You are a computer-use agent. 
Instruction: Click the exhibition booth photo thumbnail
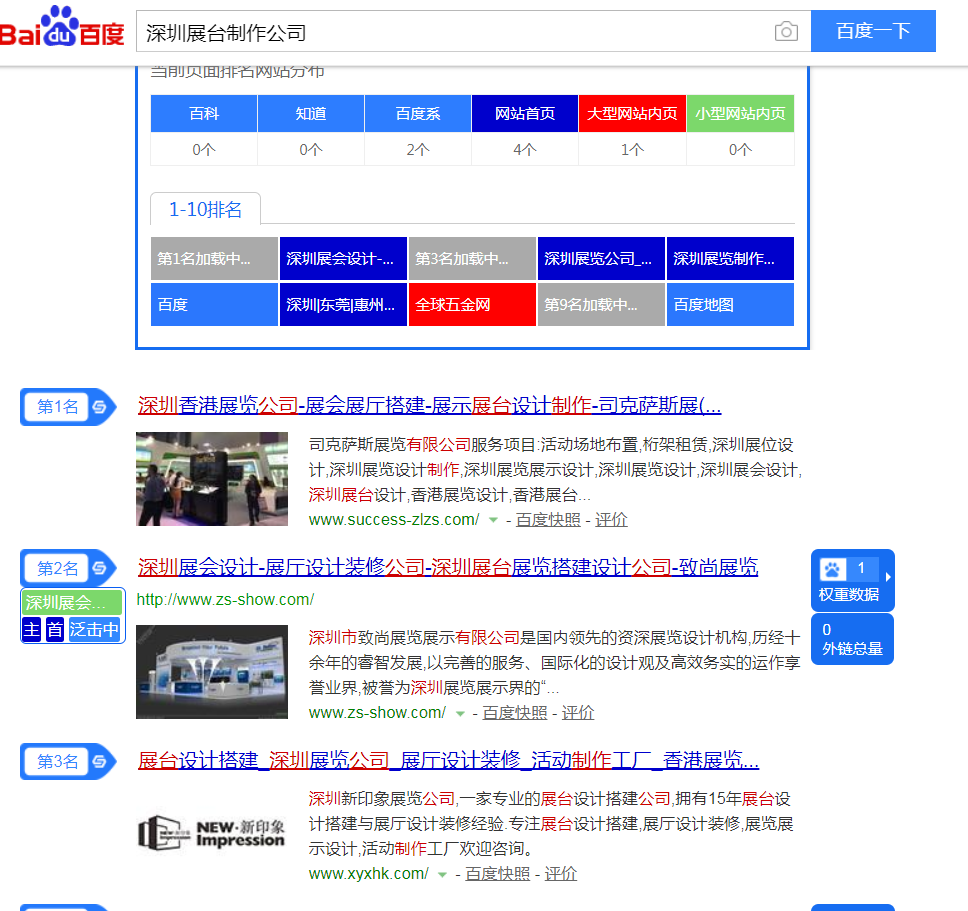coord(212,479)
